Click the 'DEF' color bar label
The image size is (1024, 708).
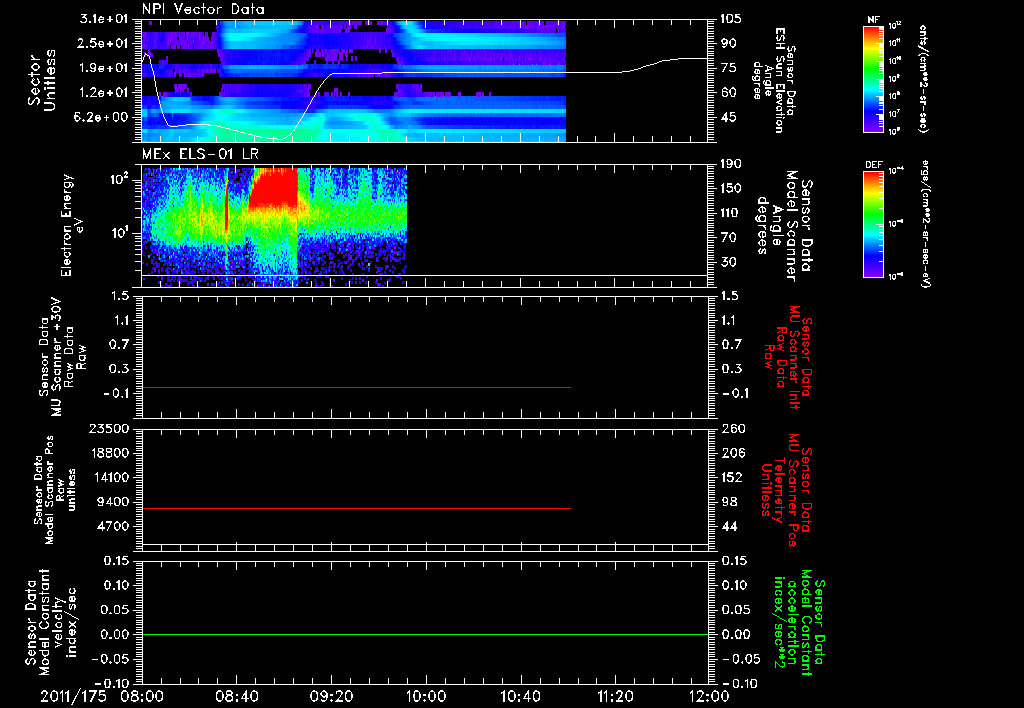coord(873,165)
